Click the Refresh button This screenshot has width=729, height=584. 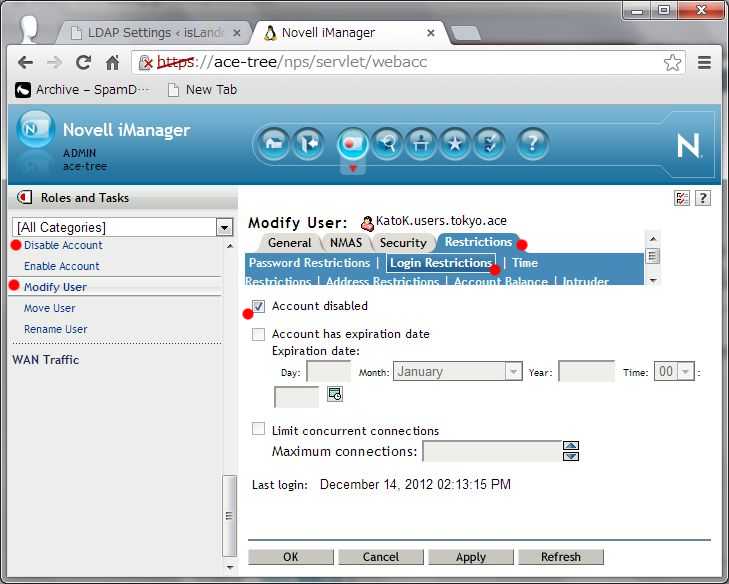click(561, 557)
